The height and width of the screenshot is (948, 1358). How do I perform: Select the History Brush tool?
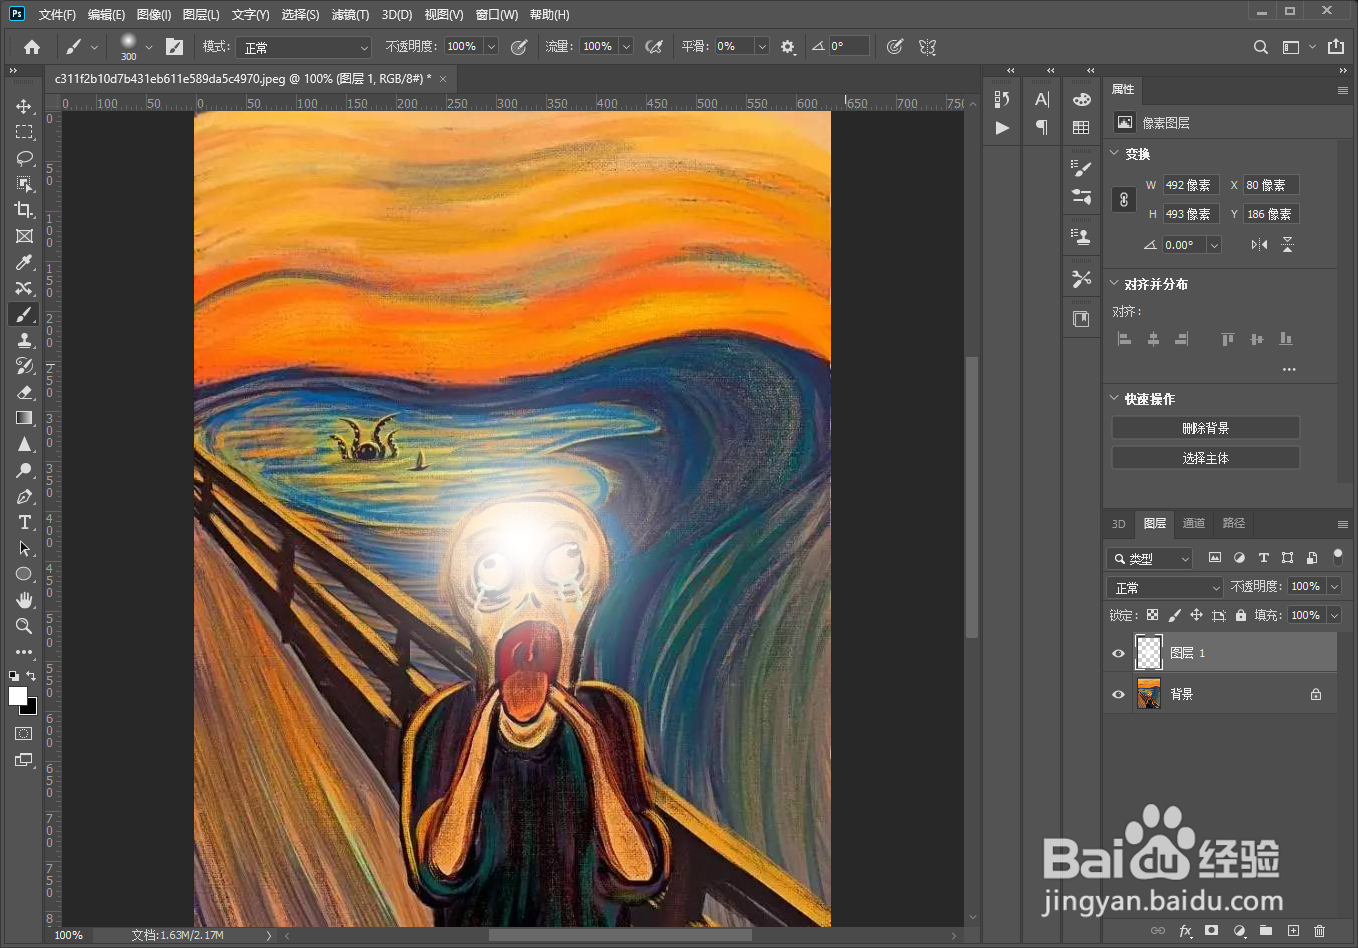tap(24, 366)
